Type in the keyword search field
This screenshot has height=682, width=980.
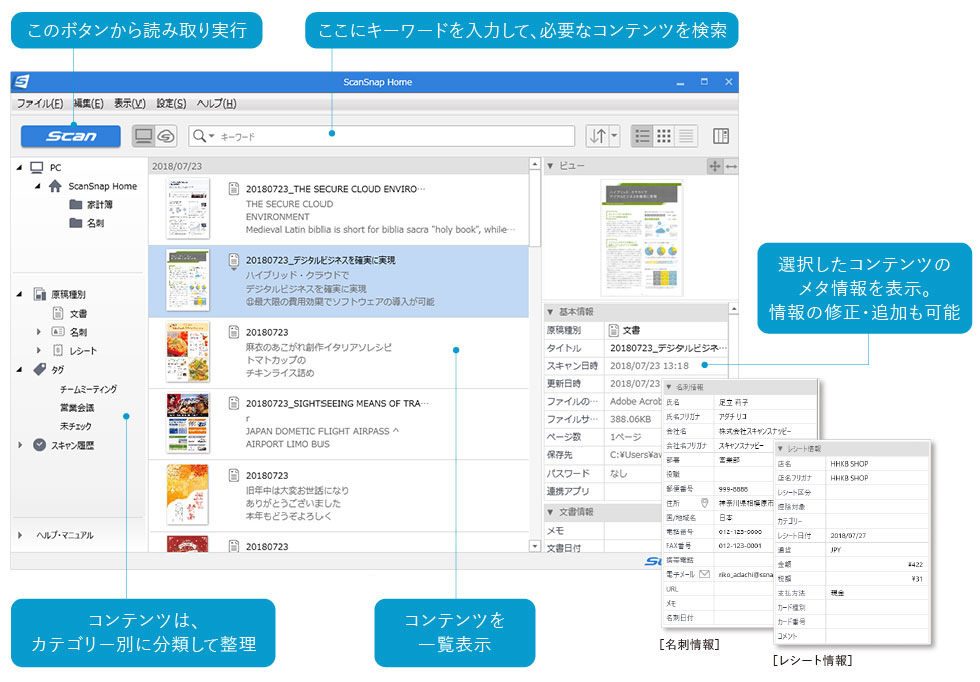[x=390, y=136]
